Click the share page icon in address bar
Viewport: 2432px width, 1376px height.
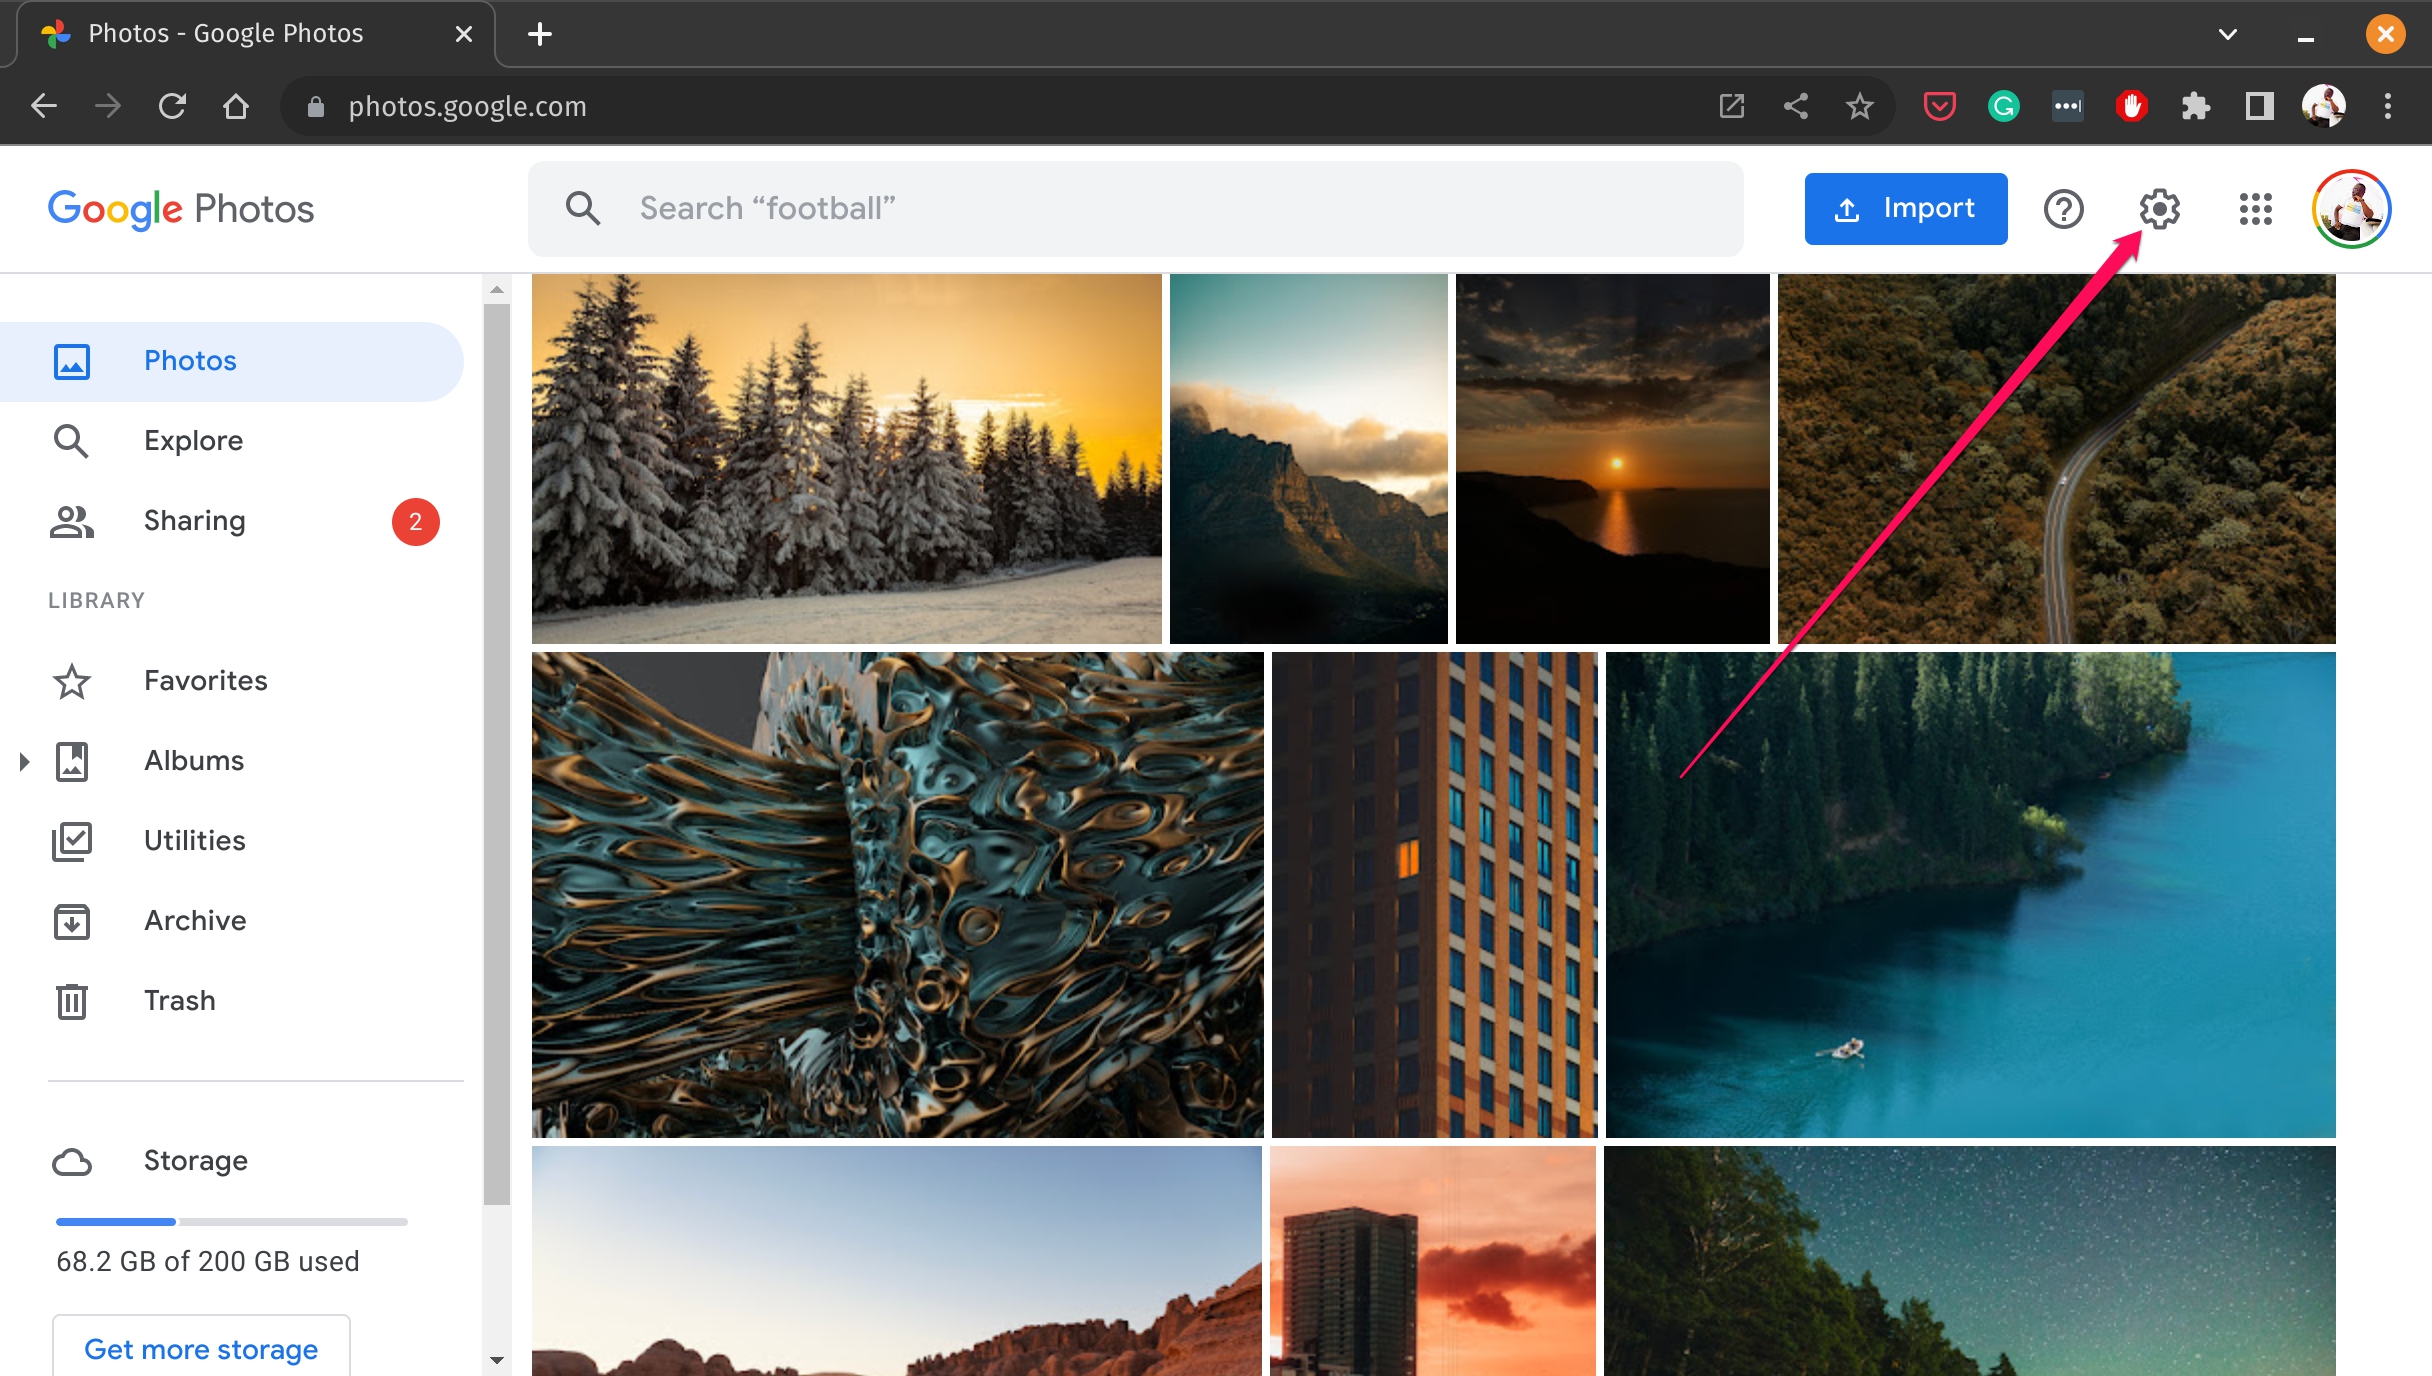click(1795, 106)
